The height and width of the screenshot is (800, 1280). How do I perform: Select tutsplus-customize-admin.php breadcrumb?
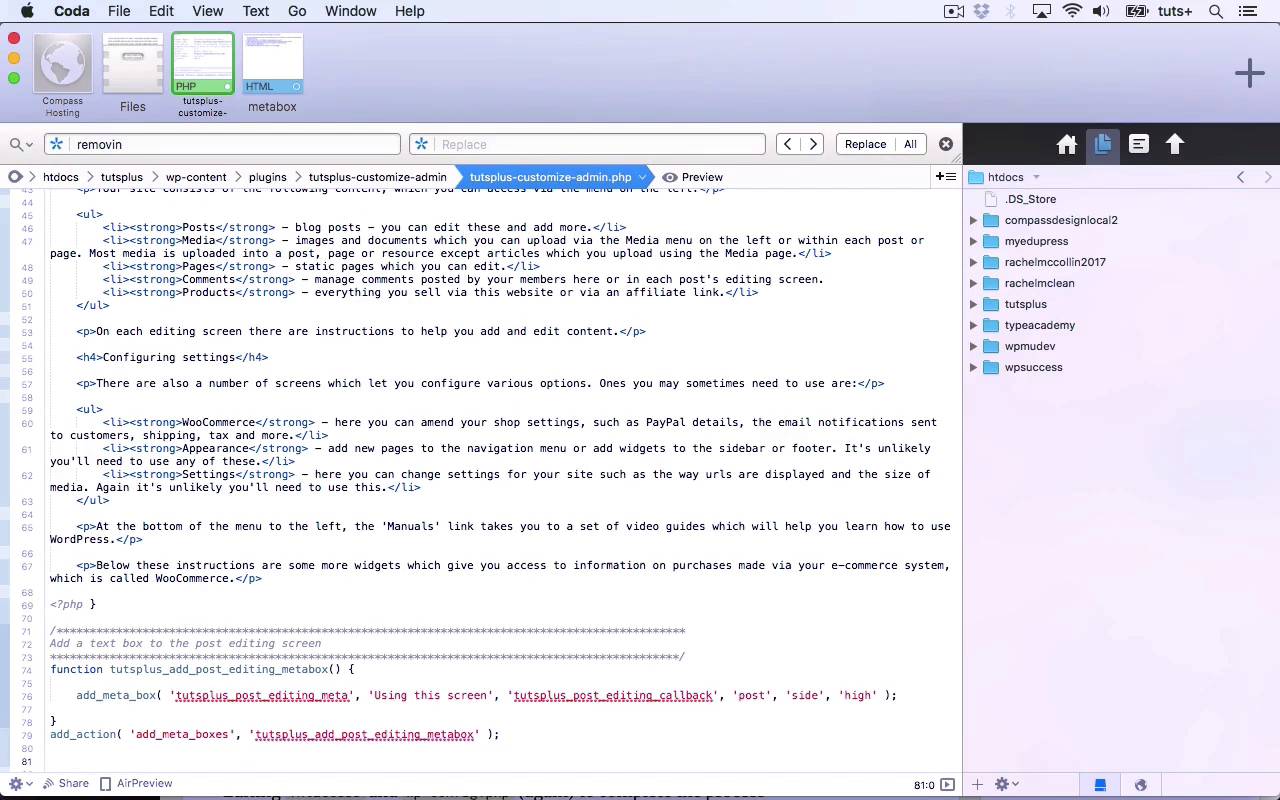pos(551,177)
